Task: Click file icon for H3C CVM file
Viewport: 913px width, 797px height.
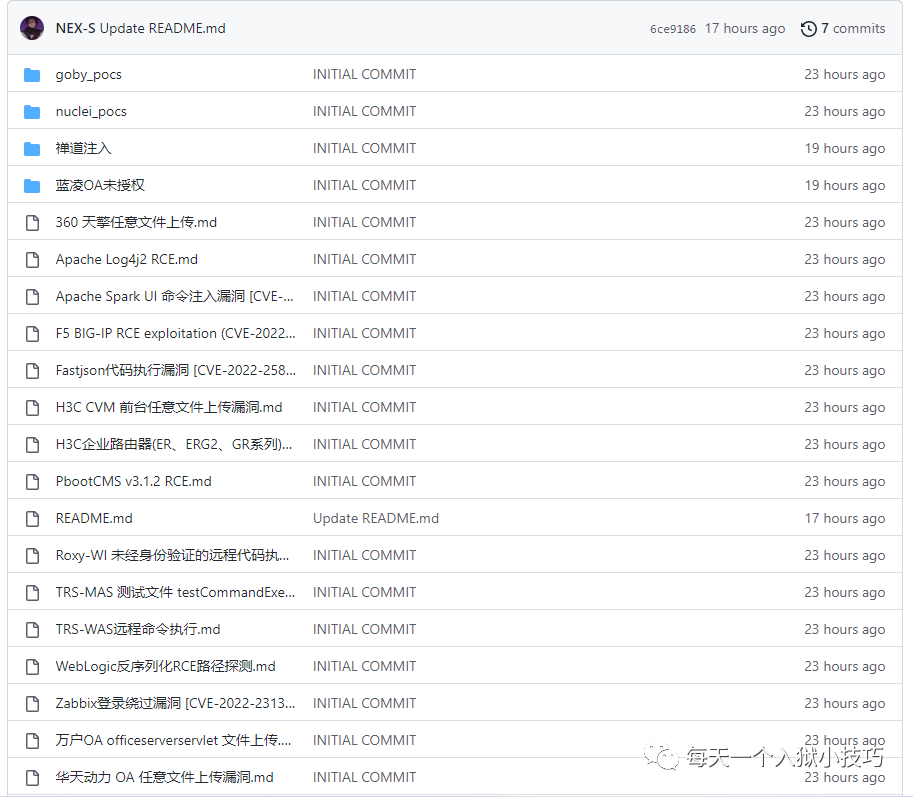Action: pyautogui.click(x=33, y=408)
